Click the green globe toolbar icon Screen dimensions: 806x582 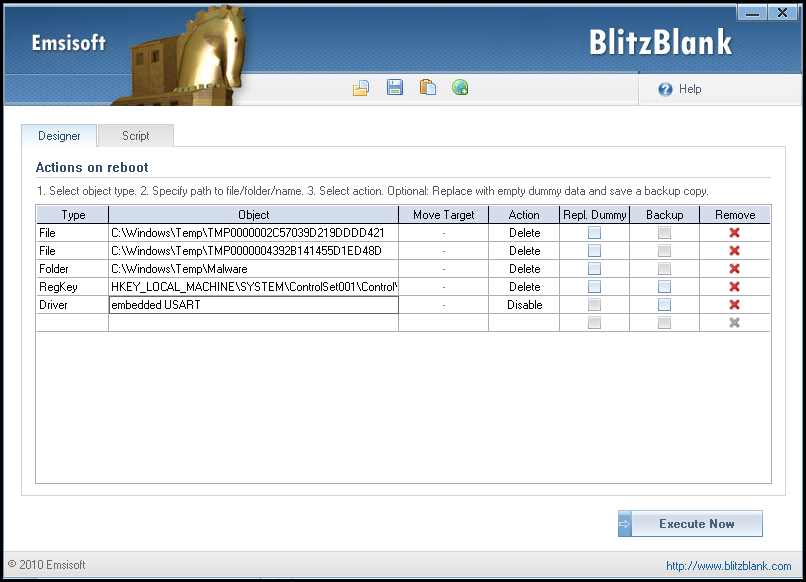tap(460, 87)
